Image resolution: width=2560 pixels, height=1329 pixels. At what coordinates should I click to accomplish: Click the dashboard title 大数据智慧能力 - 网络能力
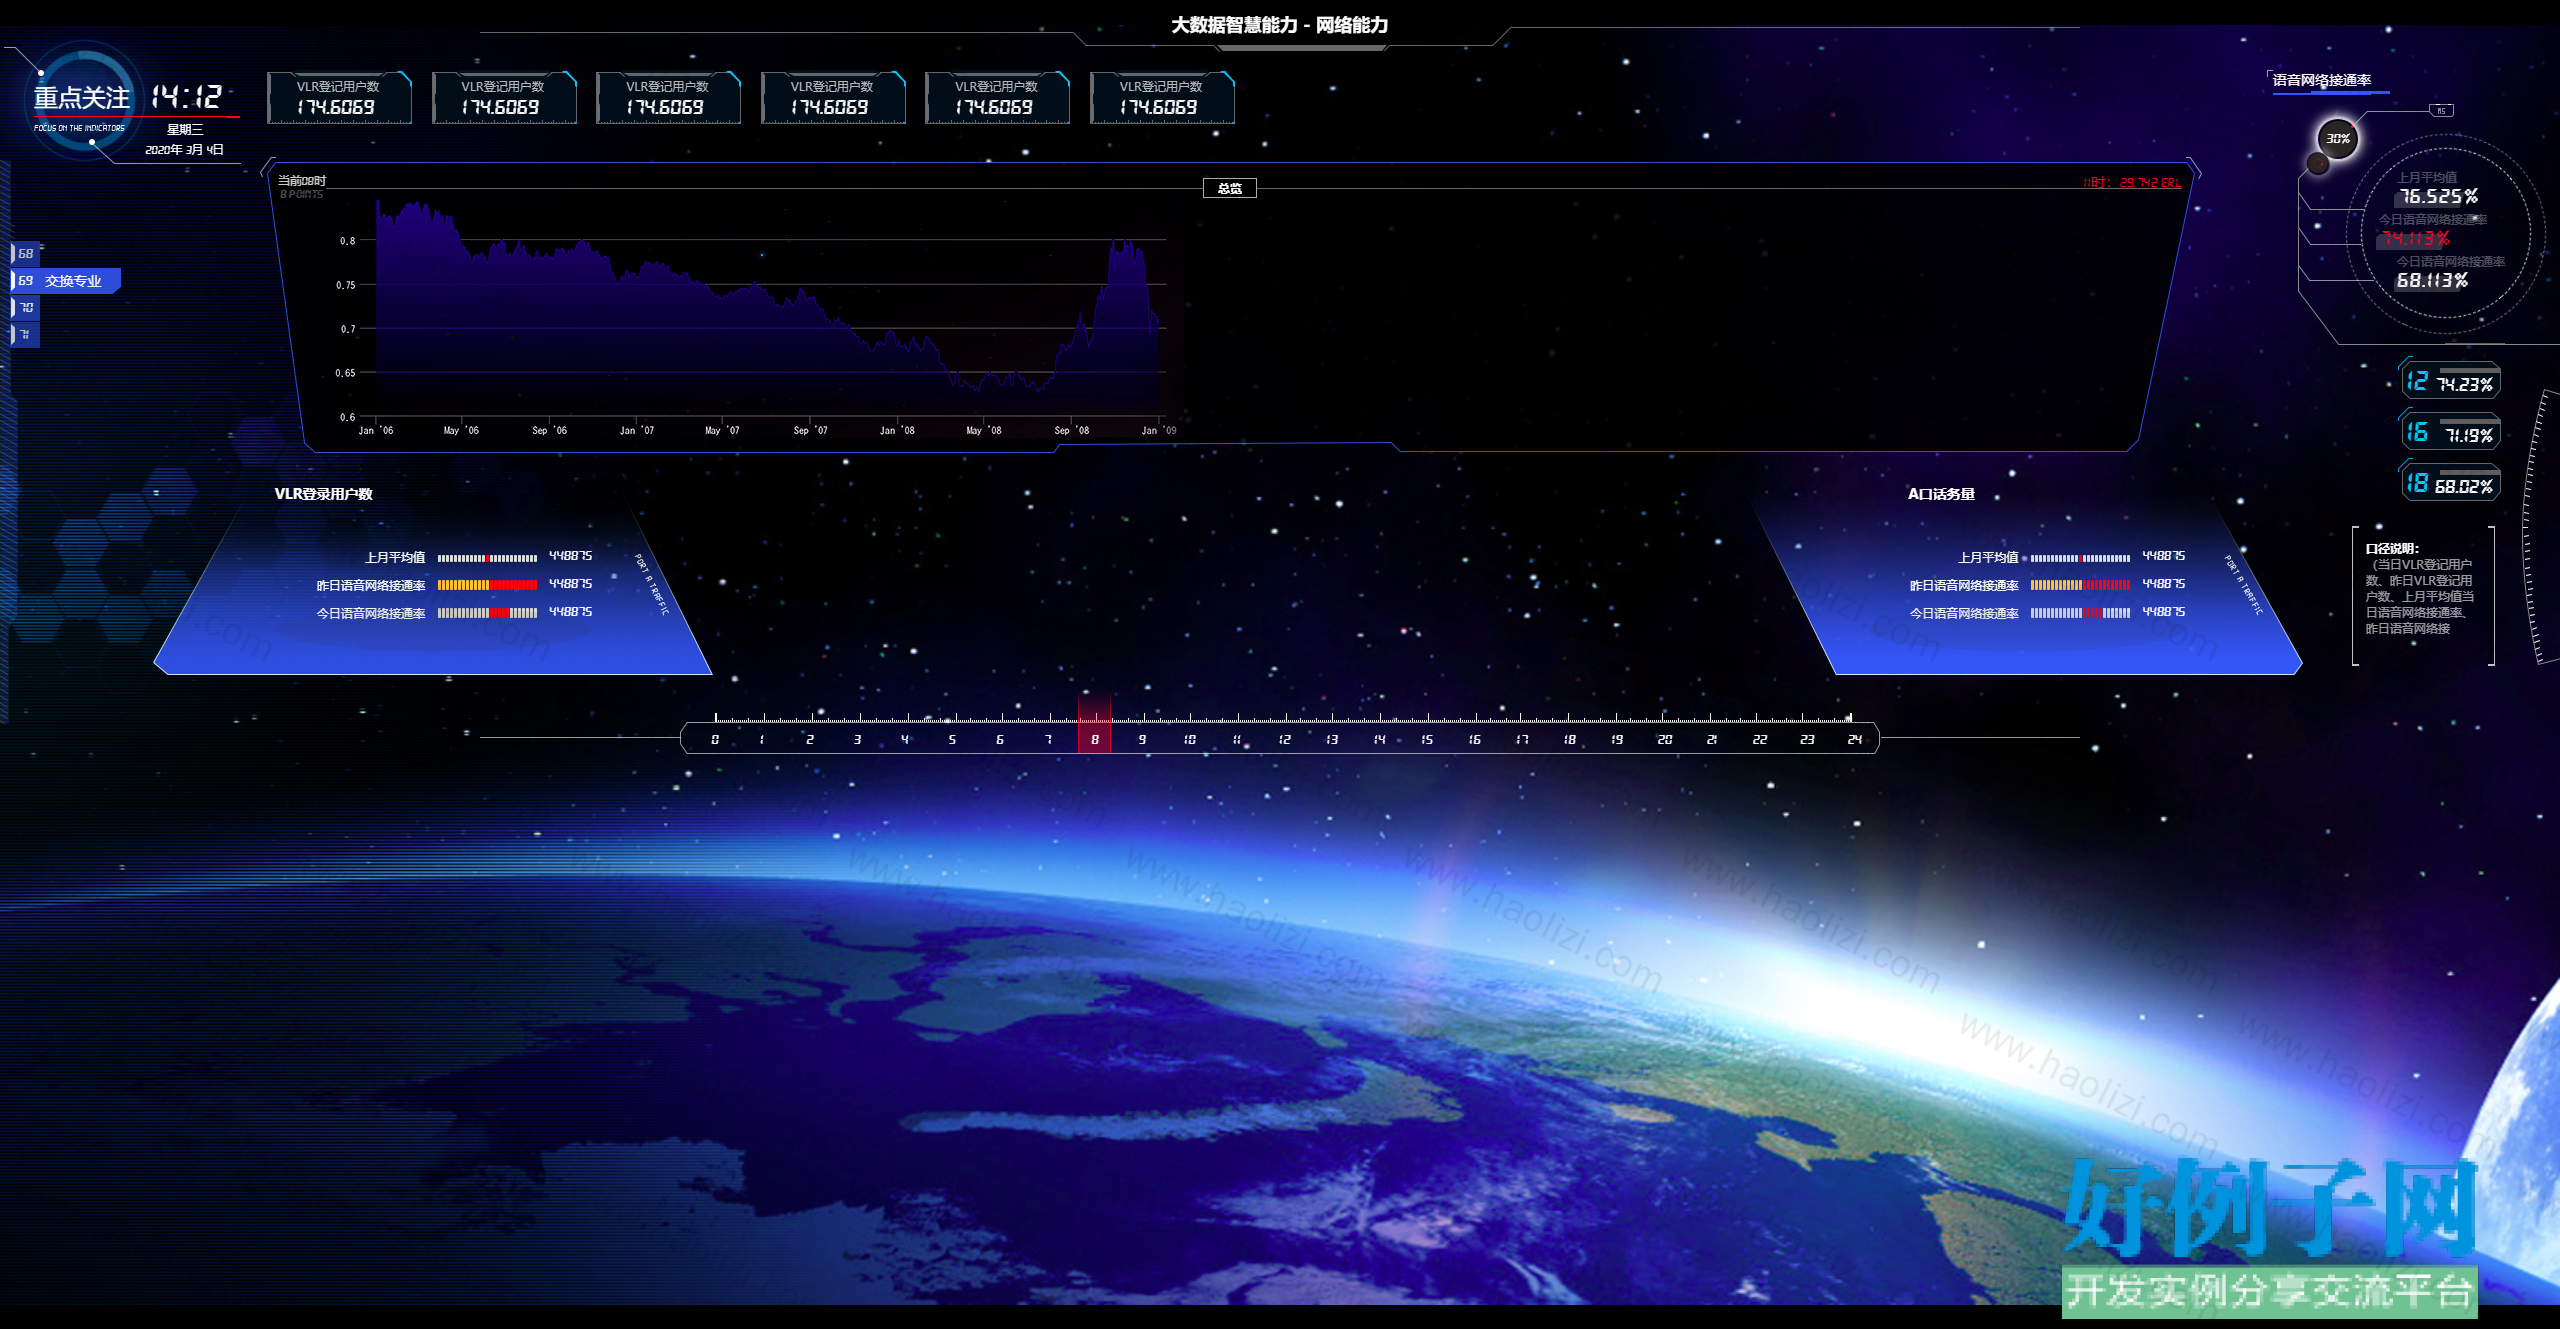(1280, 25)
